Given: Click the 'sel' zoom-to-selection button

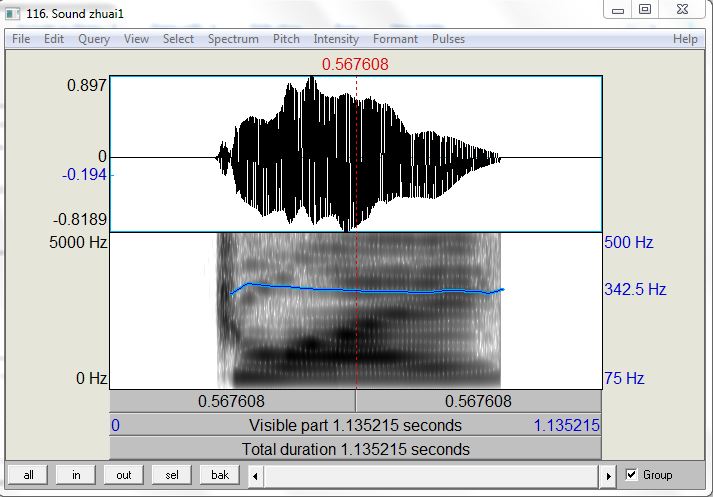Looking at the screenshot, I should tap(172, 475).
